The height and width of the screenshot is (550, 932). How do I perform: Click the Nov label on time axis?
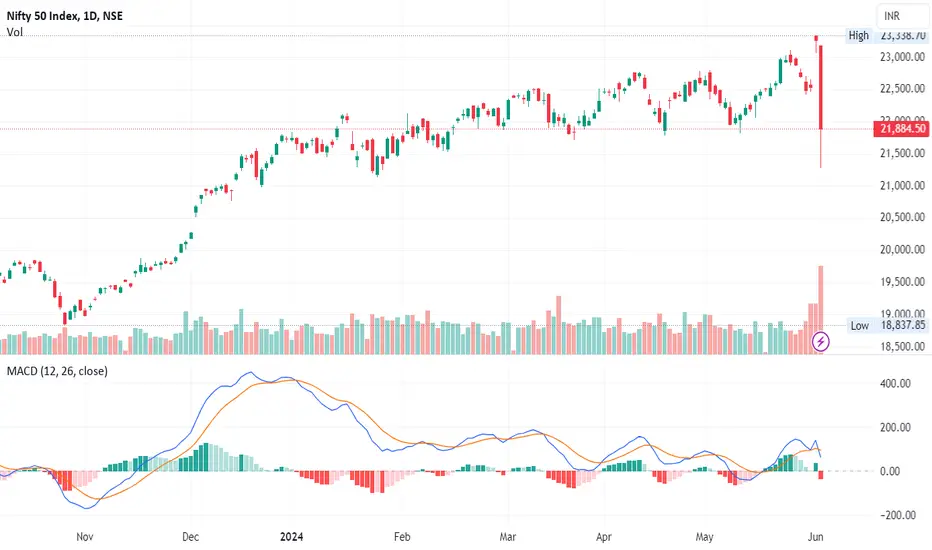coord(84,537)
